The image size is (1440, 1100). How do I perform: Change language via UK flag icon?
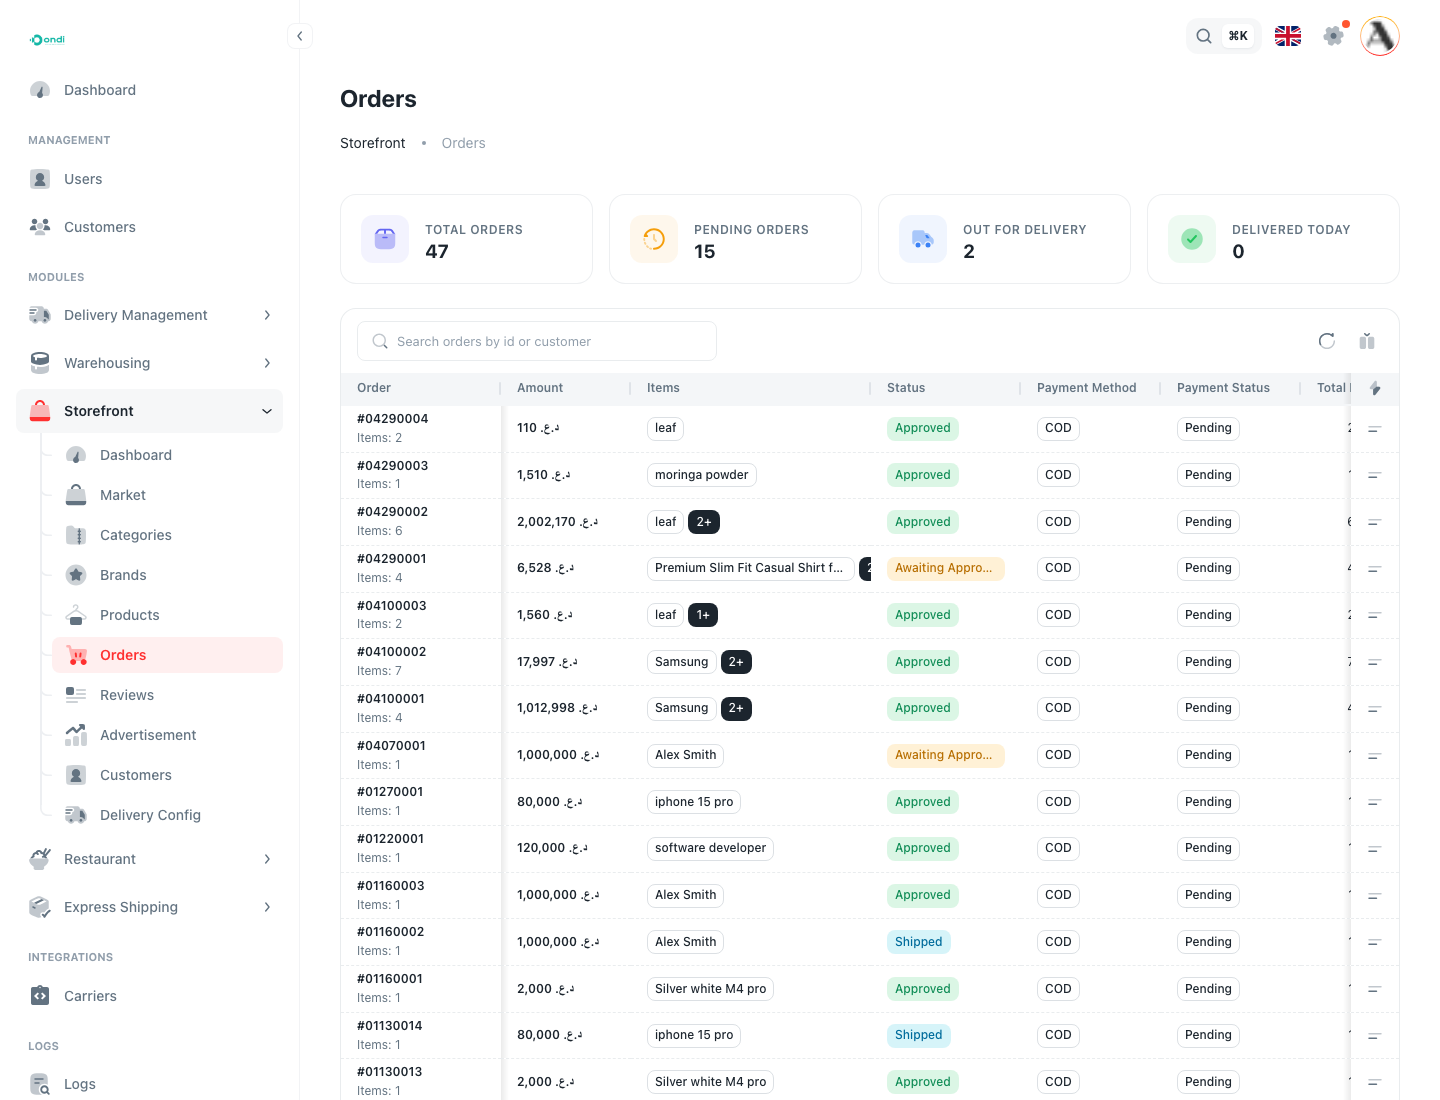(1288, 36)
